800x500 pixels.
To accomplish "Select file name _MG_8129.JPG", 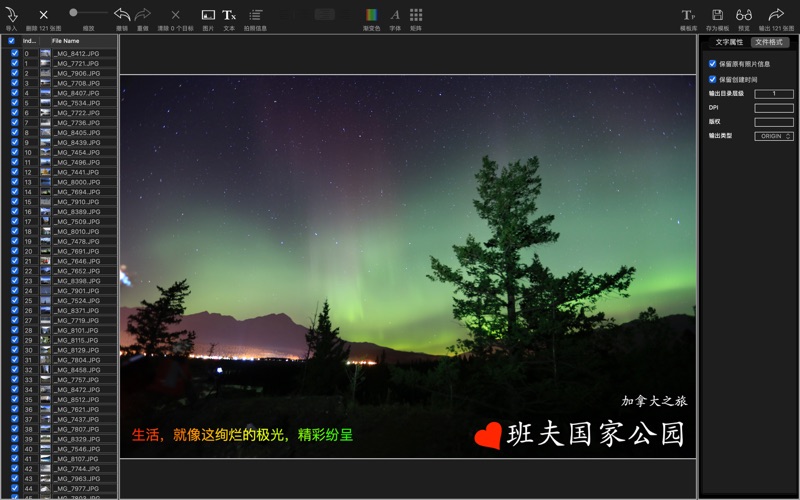I will pos(77,350).
